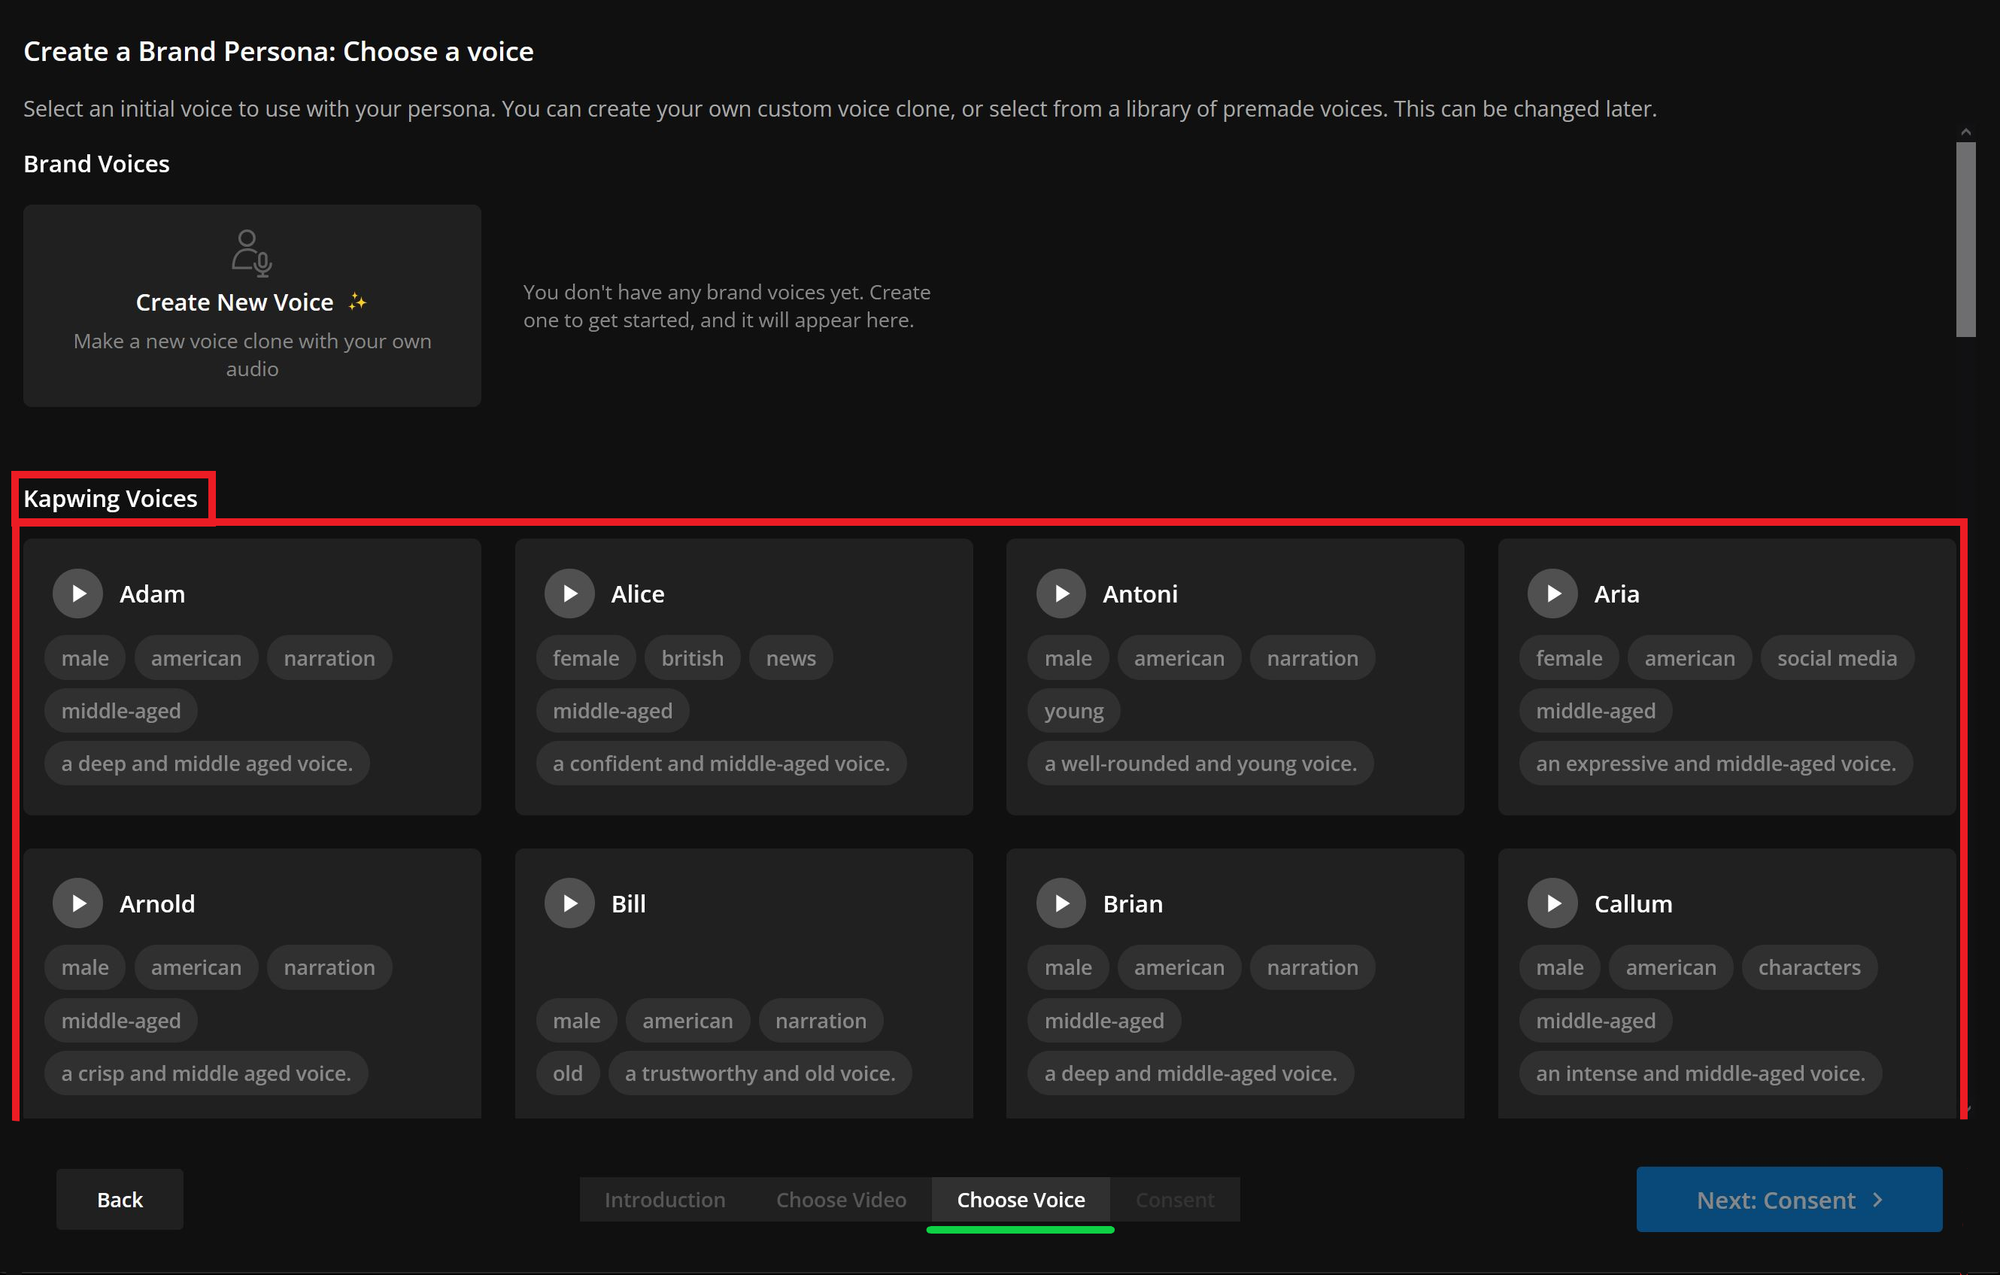Click the scrollbar up arrow
This screenshot has width=2000, height=1275.
point(1965,132)
